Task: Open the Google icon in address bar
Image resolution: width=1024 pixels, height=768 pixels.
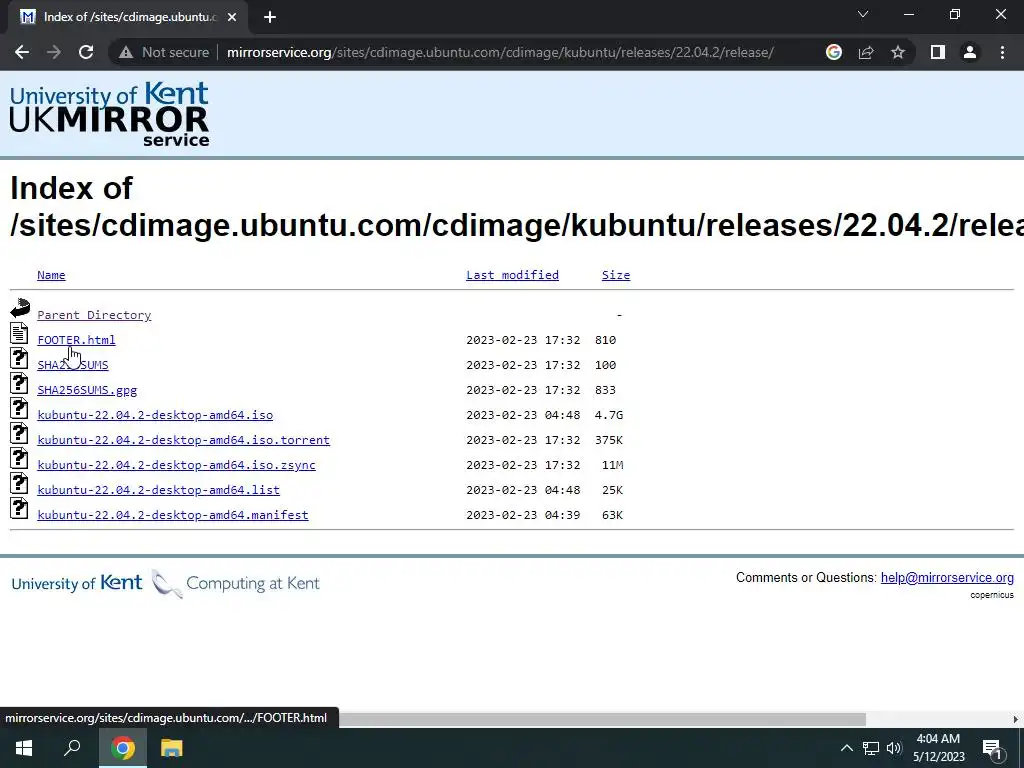Action: 834,52
